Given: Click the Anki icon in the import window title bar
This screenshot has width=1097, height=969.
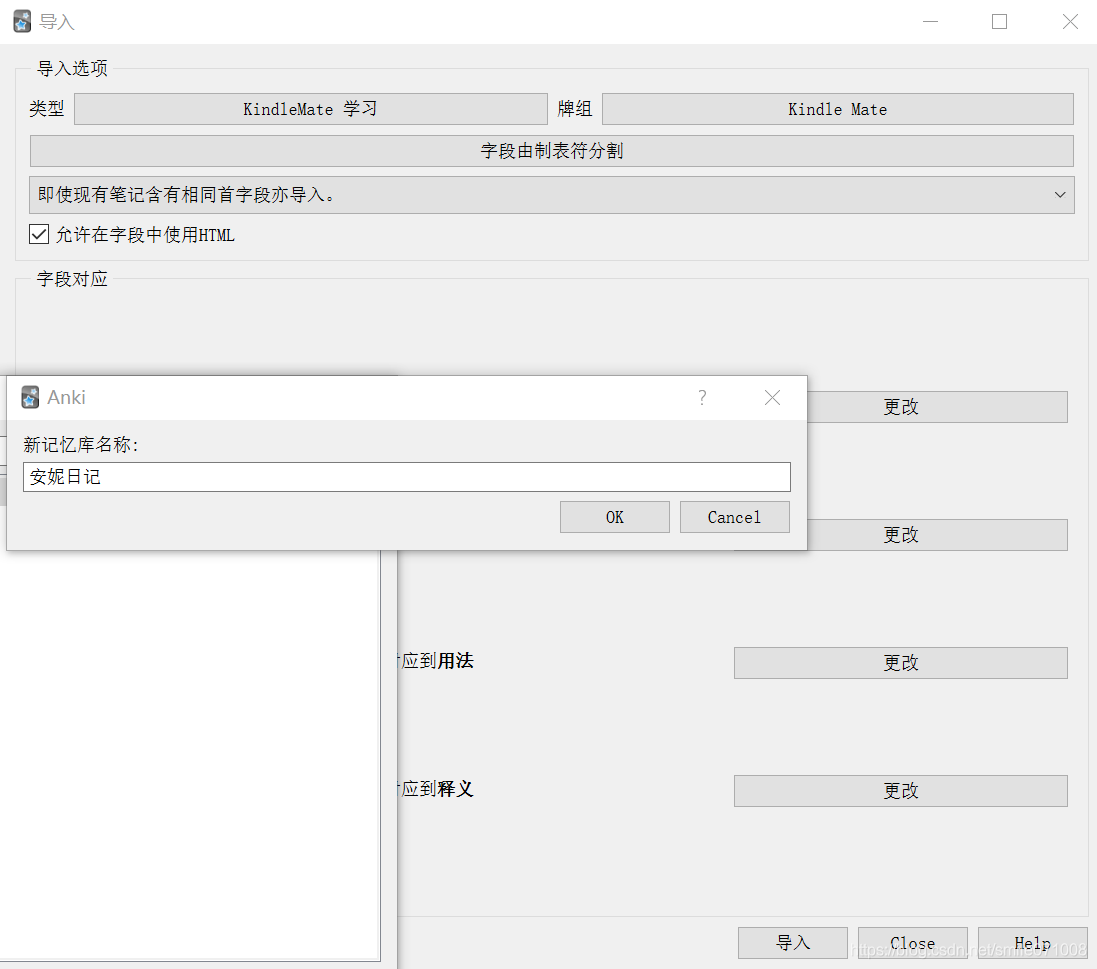Looking at the screenshot, I should click(x=22, y=22).
